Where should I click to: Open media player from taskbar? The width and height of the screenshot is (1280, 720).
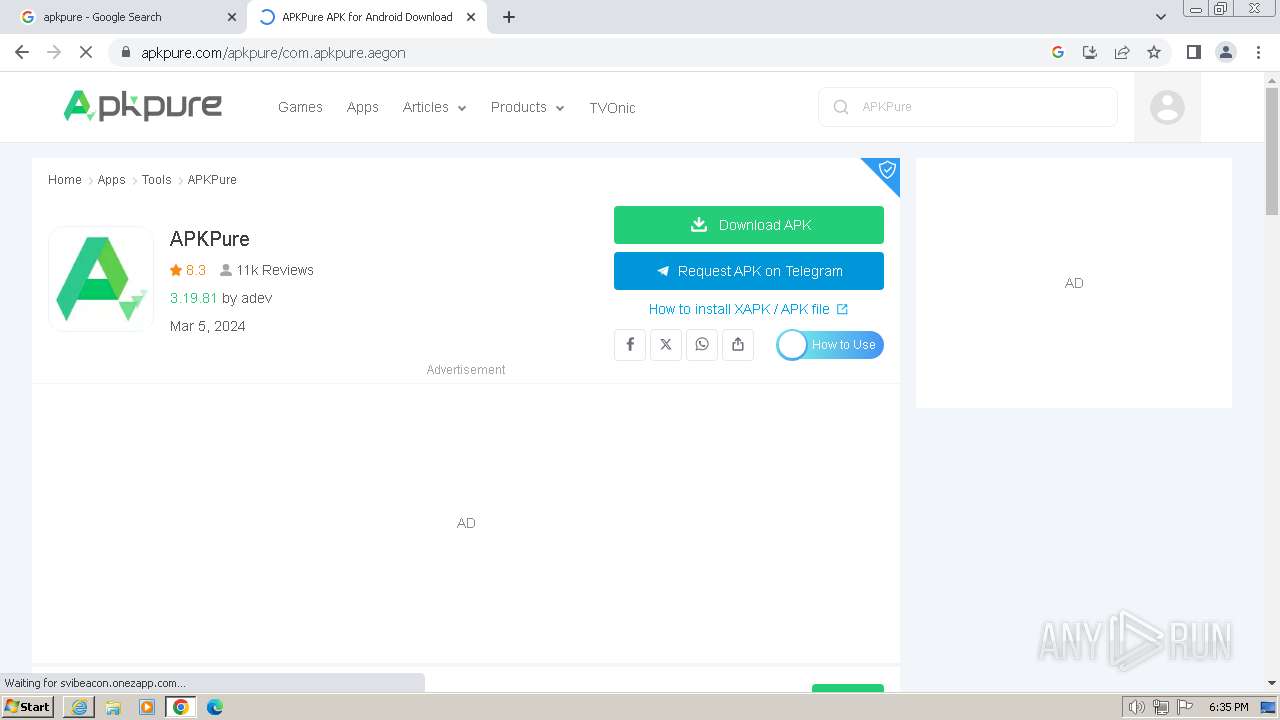(147, 707)
